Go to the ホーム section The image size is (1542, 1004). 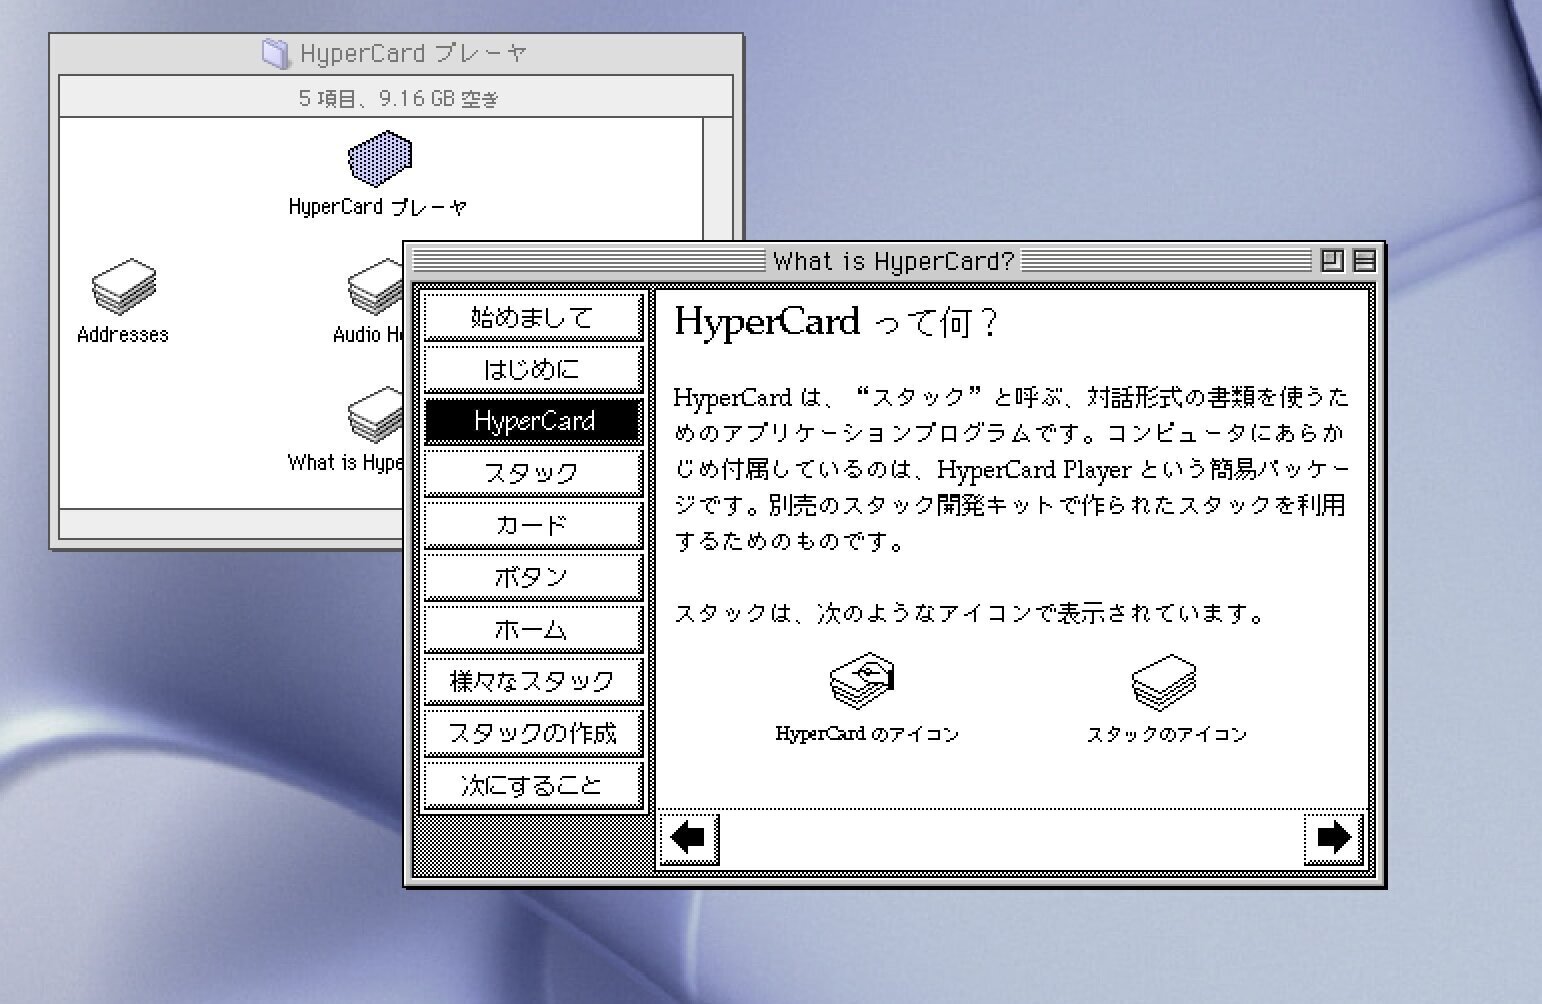point(532,629)
